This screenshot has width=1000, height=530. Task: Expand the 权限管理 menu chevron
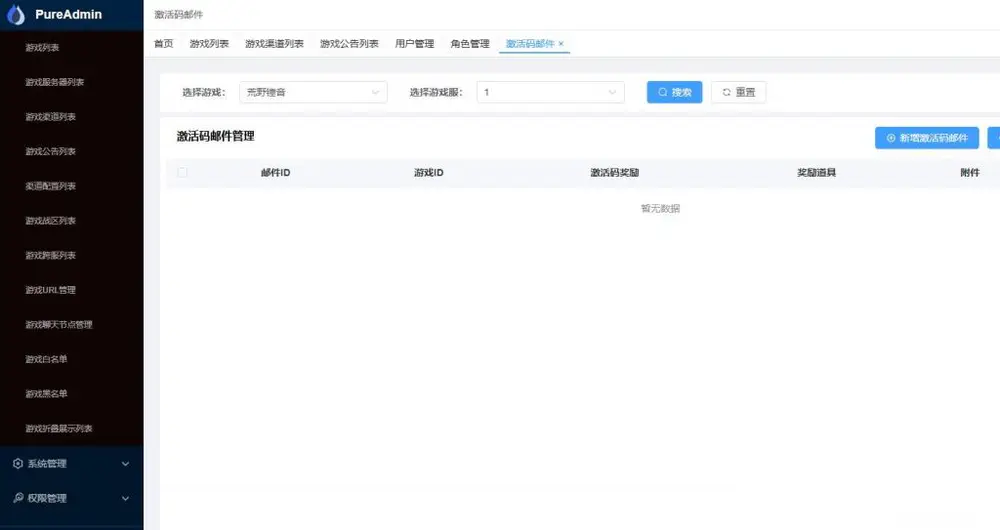point(125,498)
